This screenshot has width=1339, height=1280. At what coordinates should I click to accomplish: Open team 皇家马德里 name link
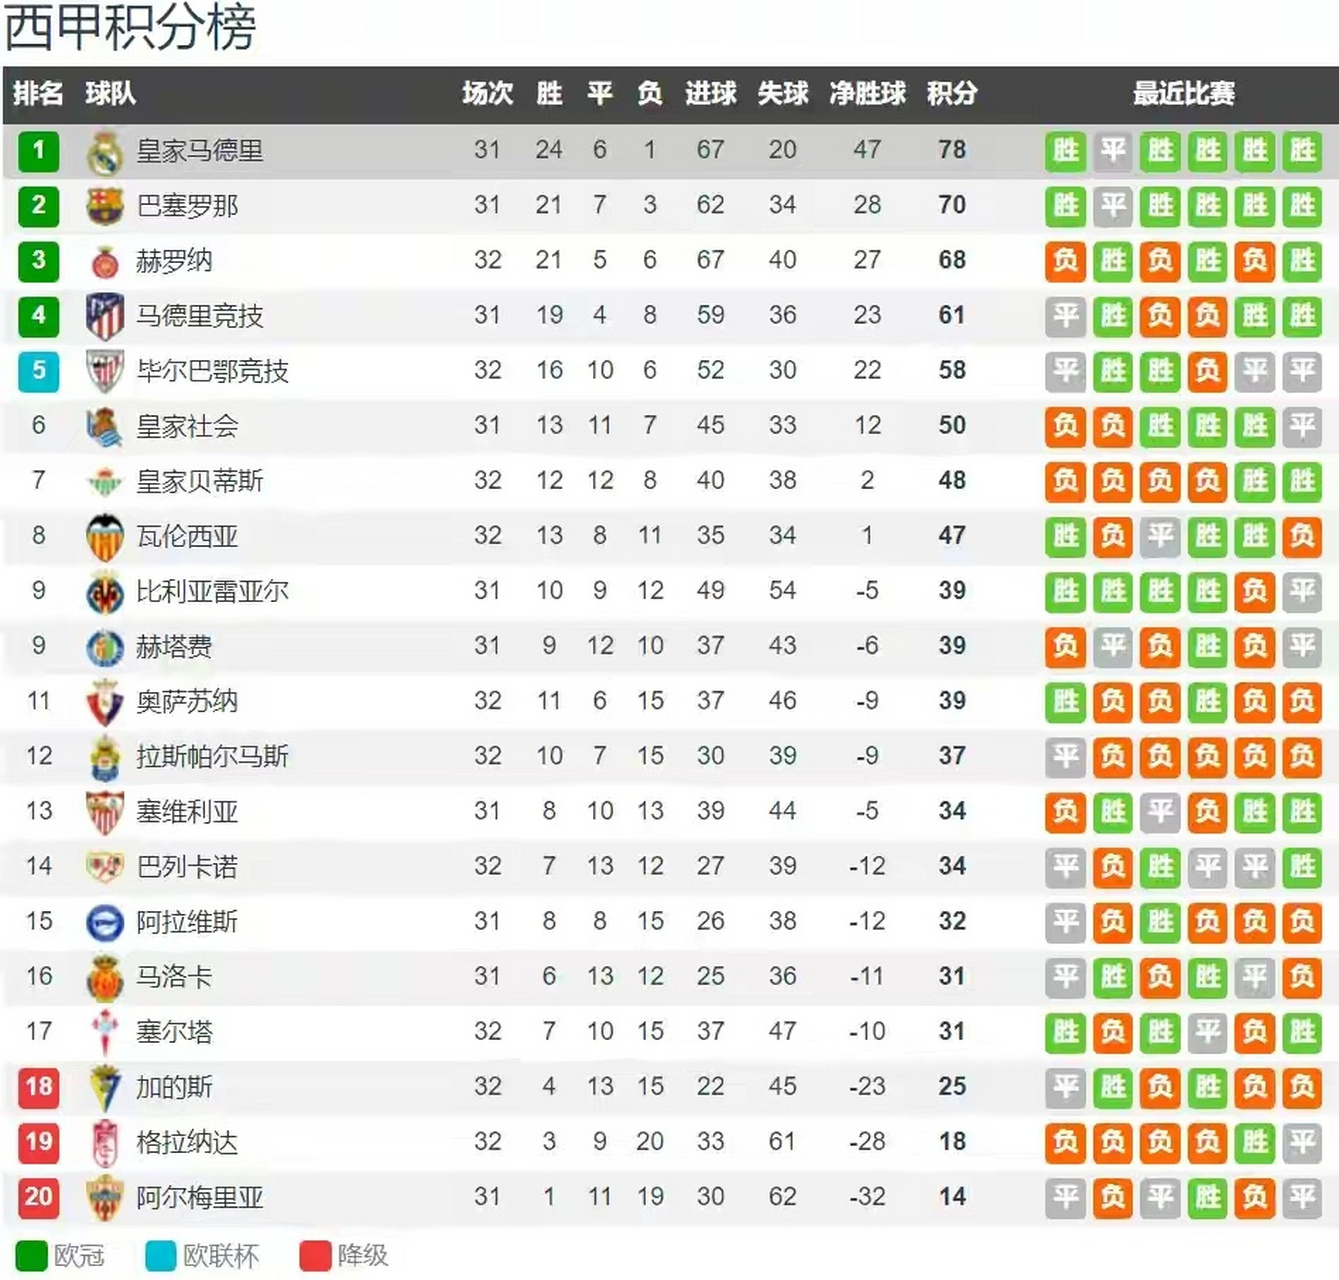pyautogui.click(x=200, y=151)
